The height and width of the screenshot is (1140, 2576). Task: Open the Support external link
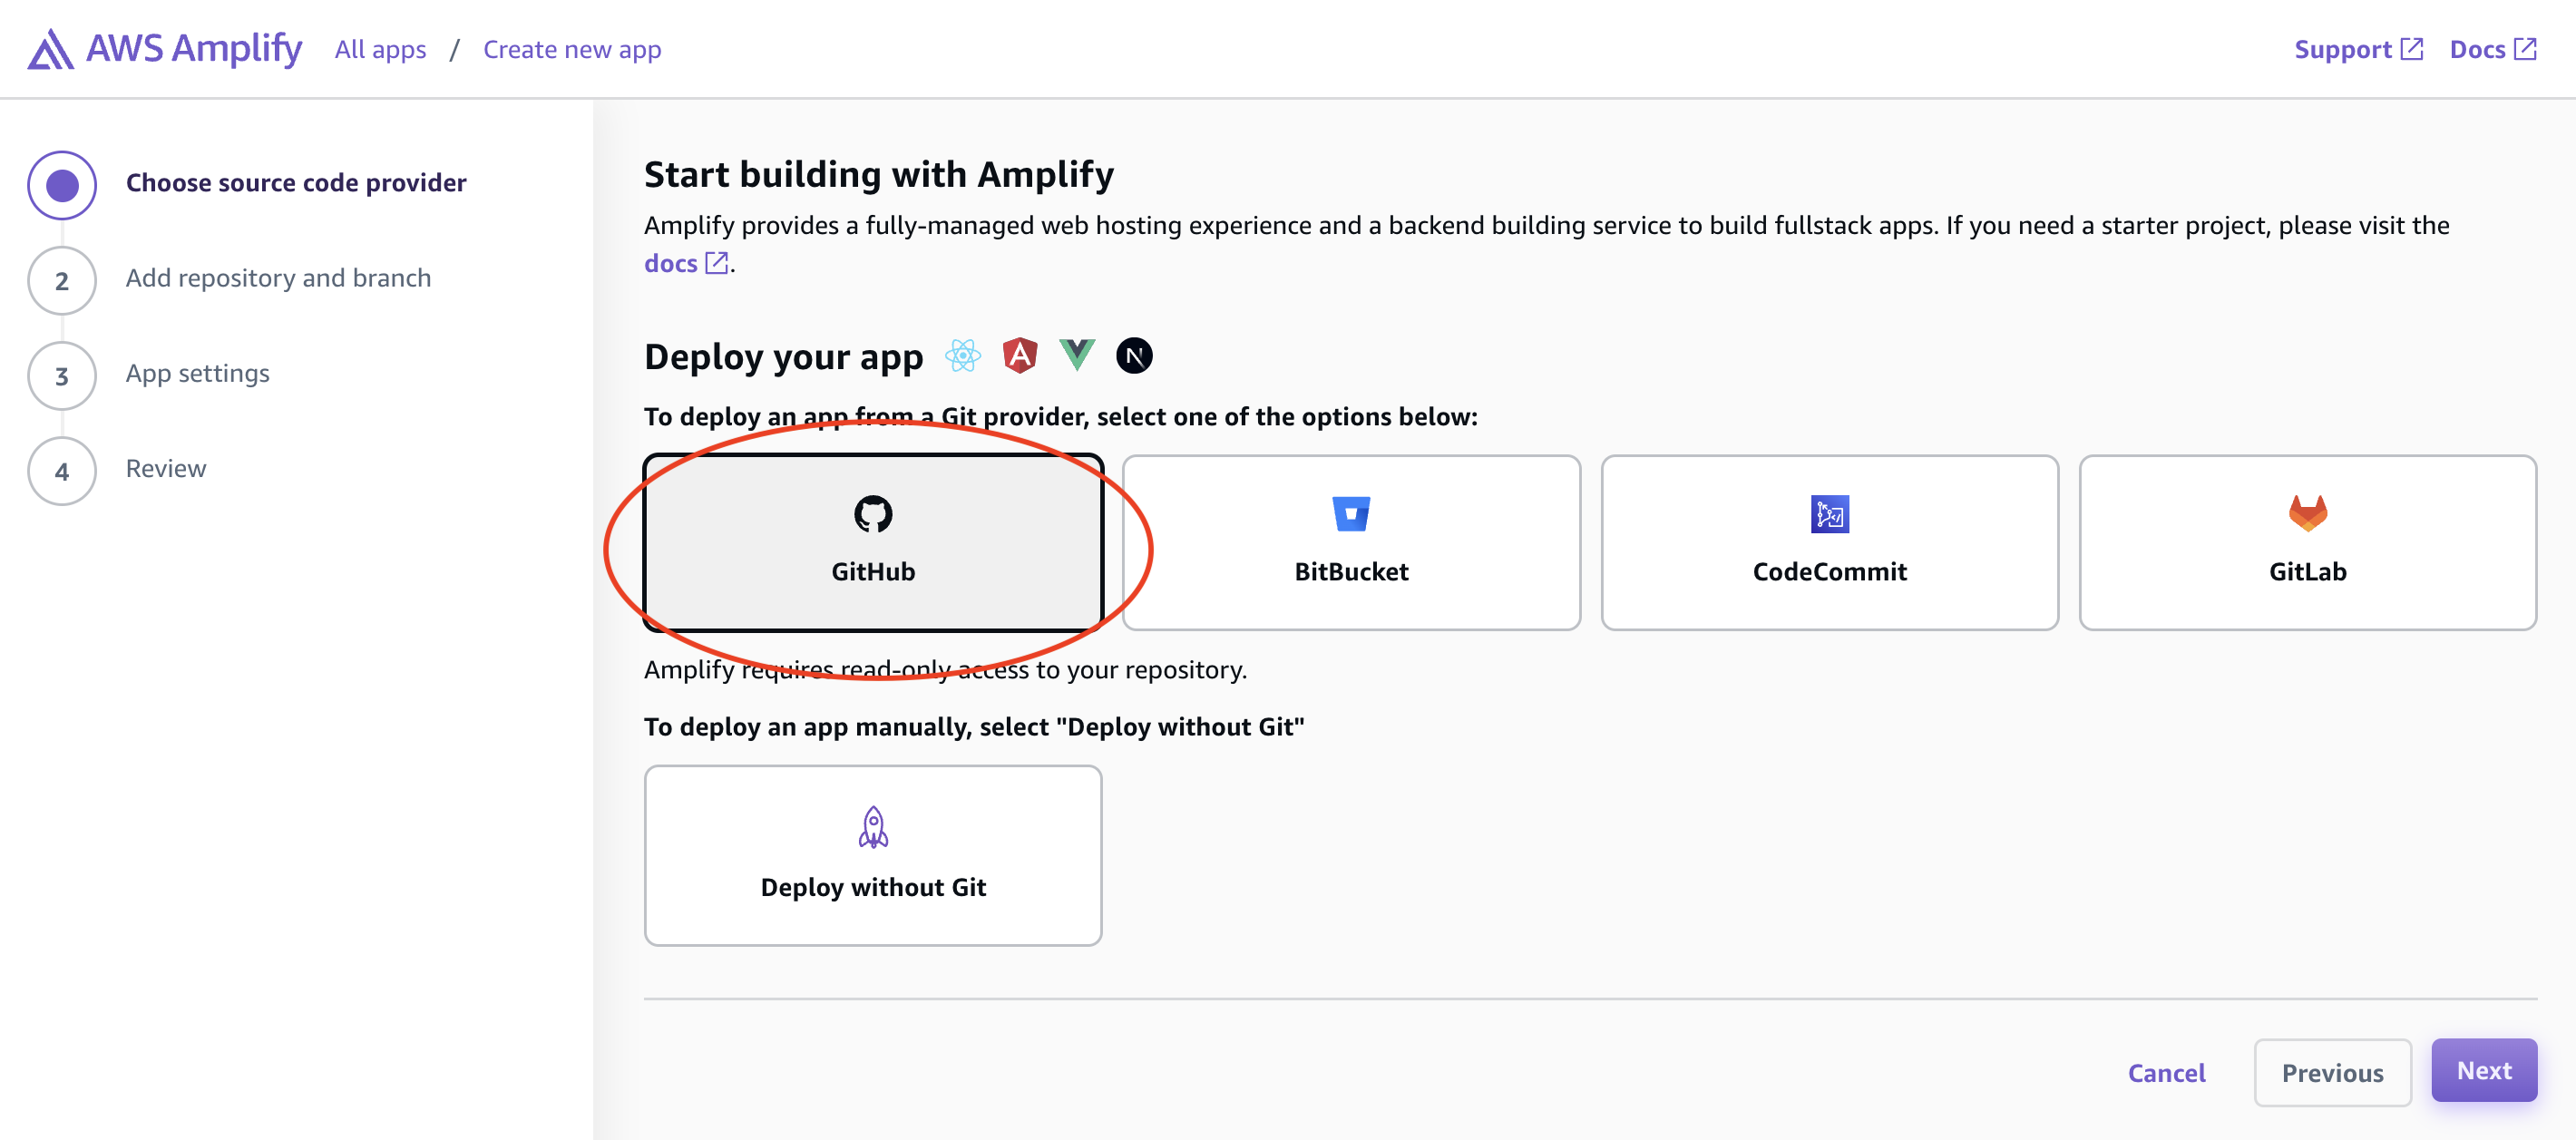(x=2358, y=50)
